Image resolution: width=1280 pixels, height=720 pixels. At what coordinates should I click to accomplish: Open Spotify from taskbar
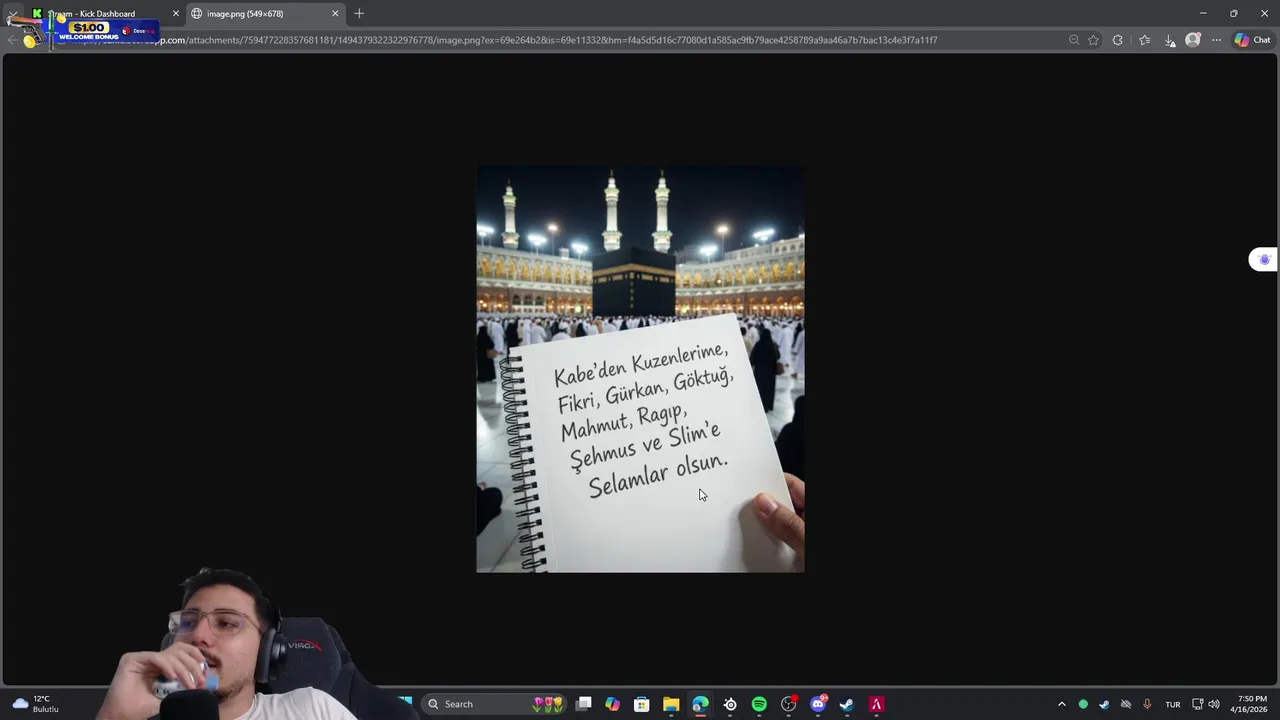(759, 704)
